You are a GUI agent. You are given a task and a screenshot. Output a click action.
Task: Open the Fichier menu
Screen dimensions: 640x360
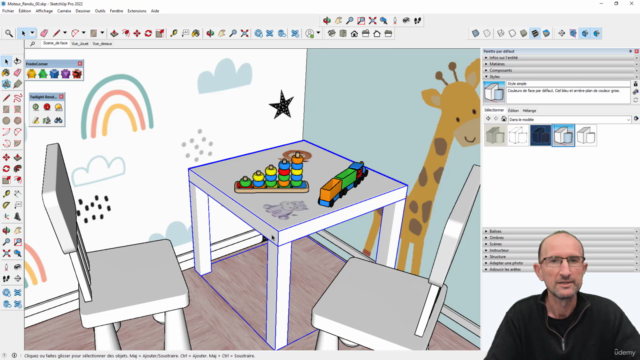(8, 11)
